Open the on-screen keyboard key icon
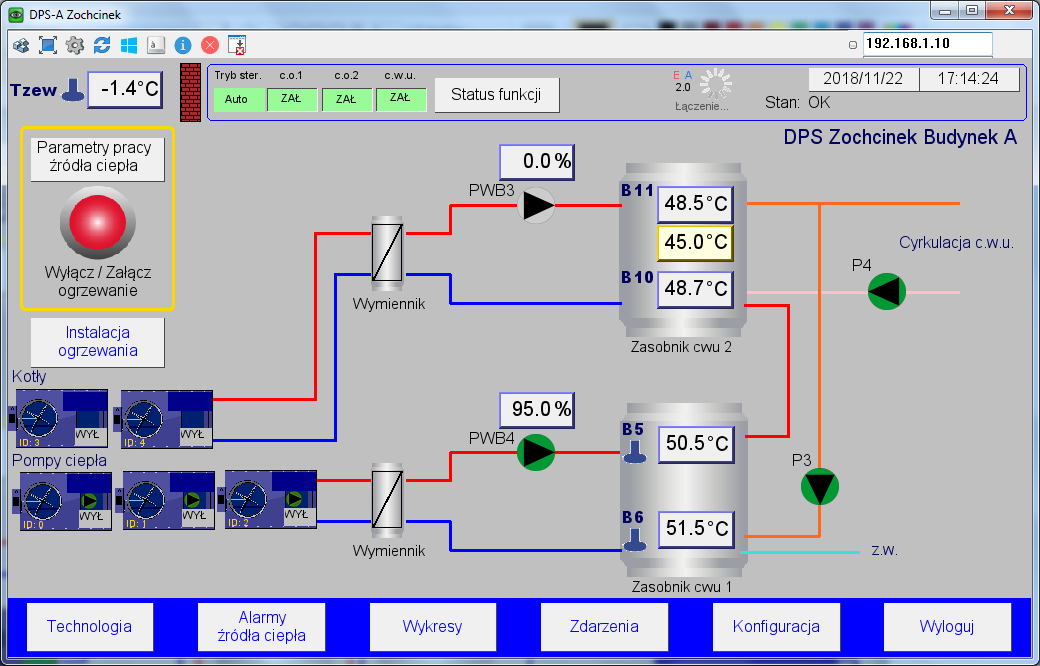Screen dimensions: 1040x666 (155, 45)
